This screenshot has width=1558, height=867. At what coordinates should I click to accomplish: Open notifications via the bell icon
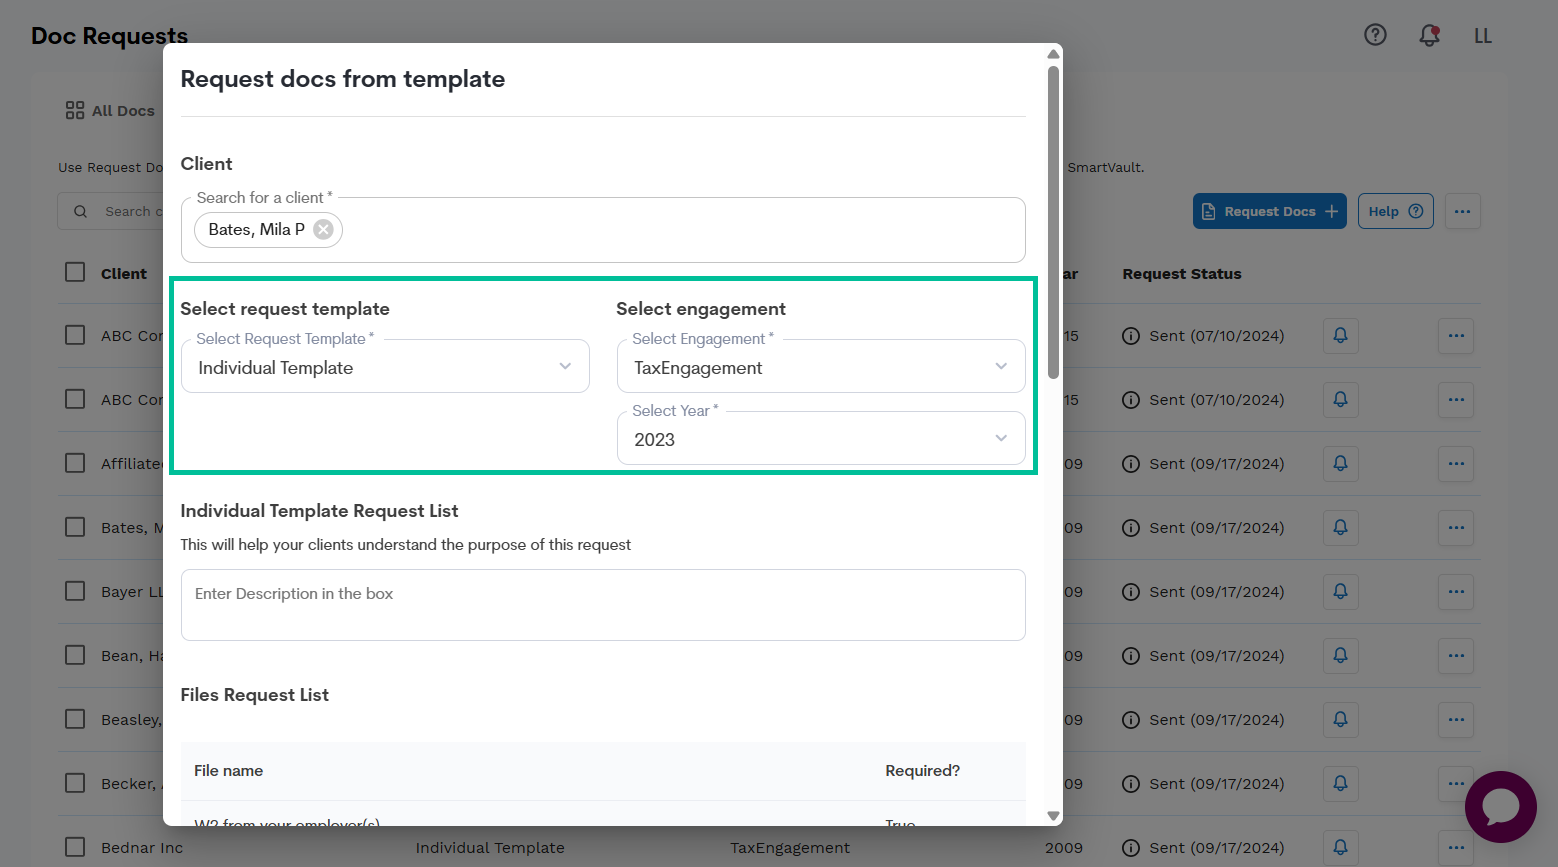coord(1429,34)
